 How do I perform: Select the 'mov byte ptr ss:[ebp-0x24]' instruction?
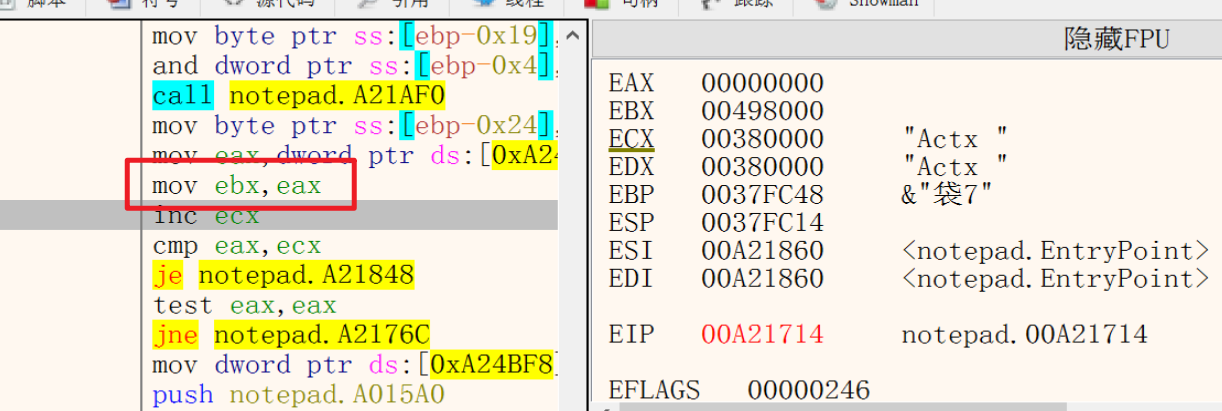pos(353,126)
